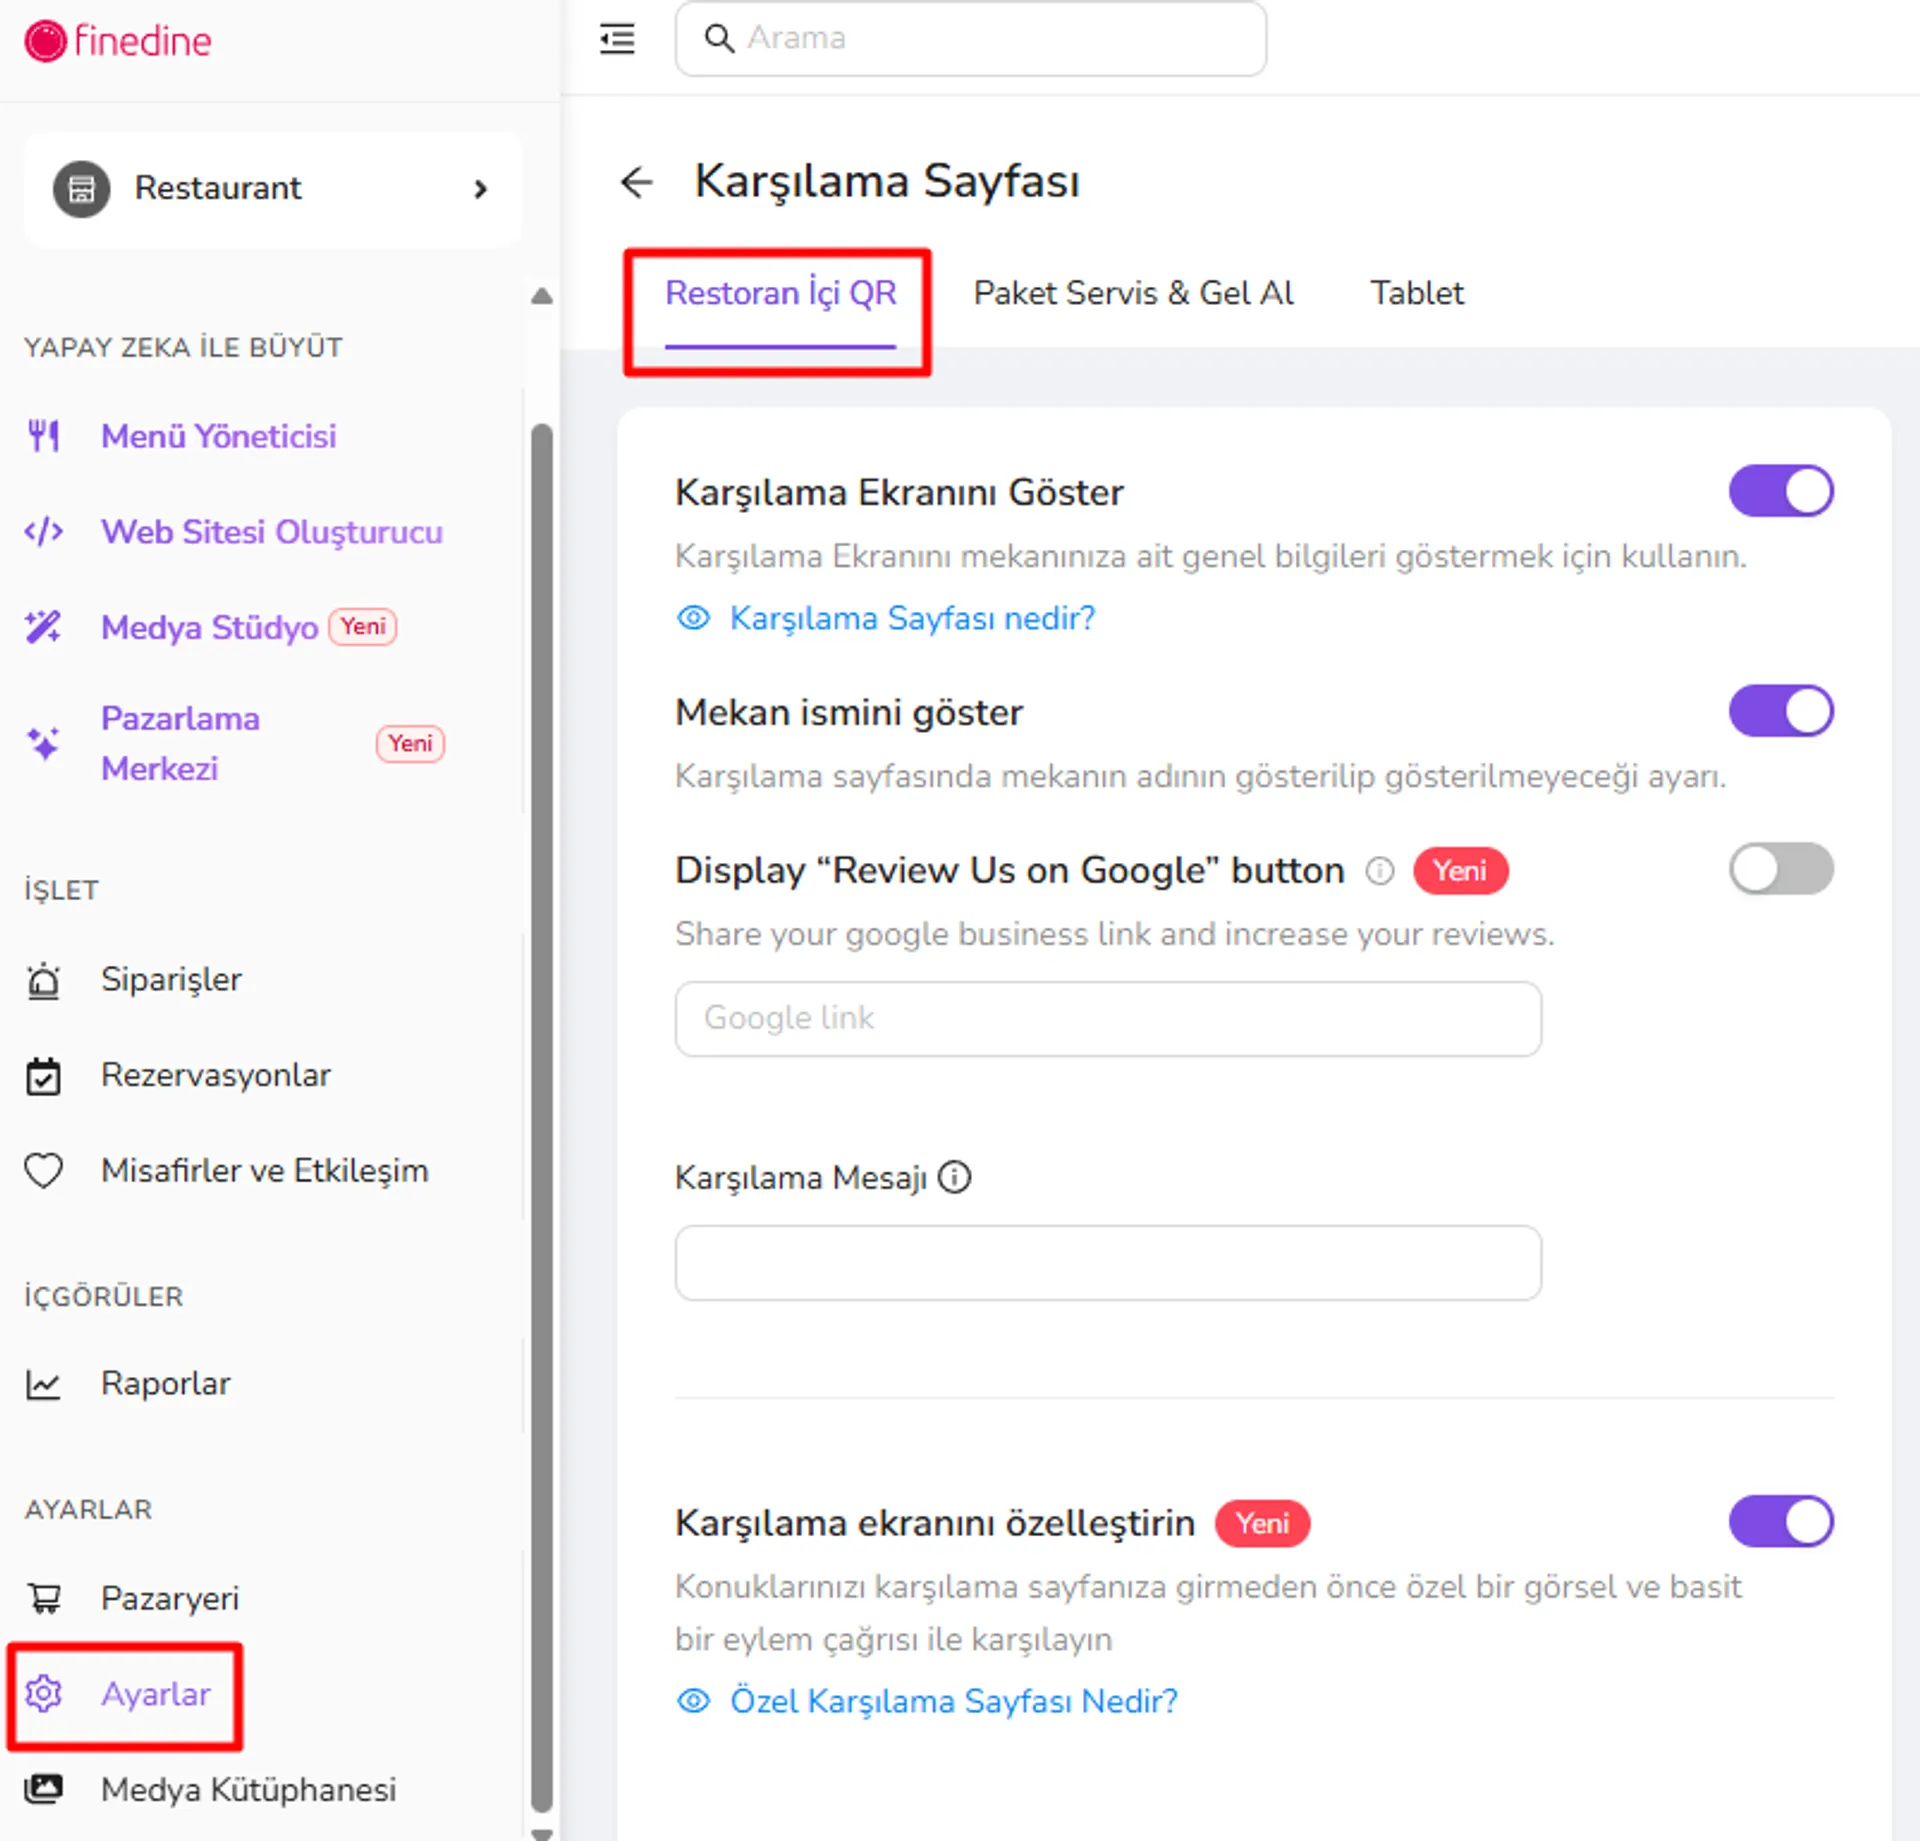This screenshot has height=1841, width=1920.
Task: Click the sidebar scroll up arrow
Action: (x=542, y=296)
